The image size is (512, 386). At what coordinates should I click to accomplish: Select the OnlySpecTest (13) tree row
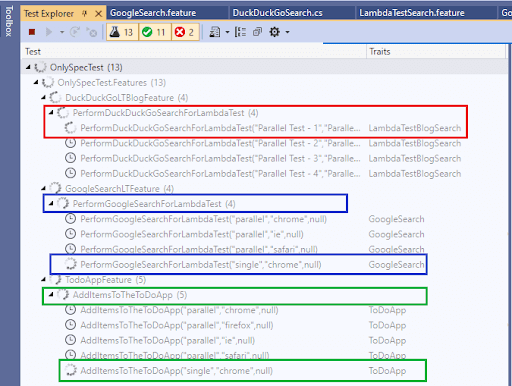click(x=264, y=67)
